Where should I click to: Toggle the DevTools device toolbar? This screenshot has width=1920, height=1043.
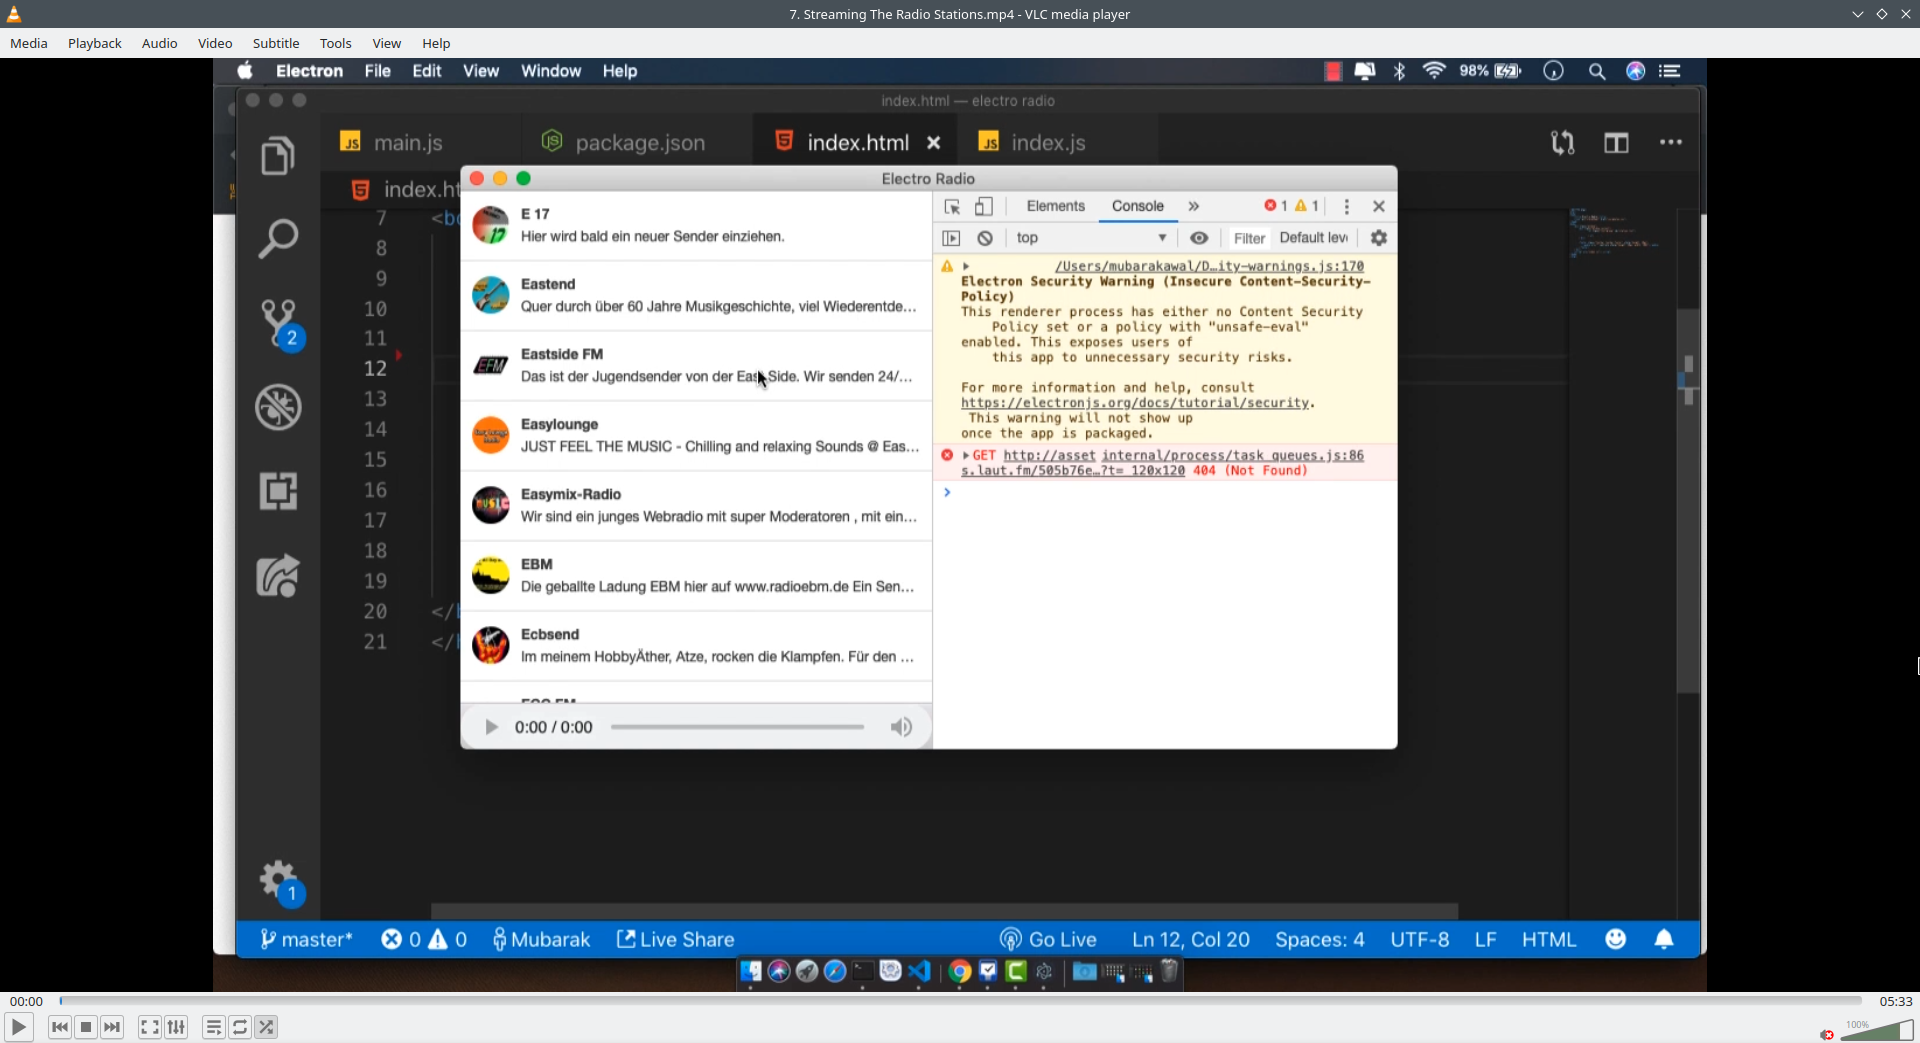pos(984,206)
